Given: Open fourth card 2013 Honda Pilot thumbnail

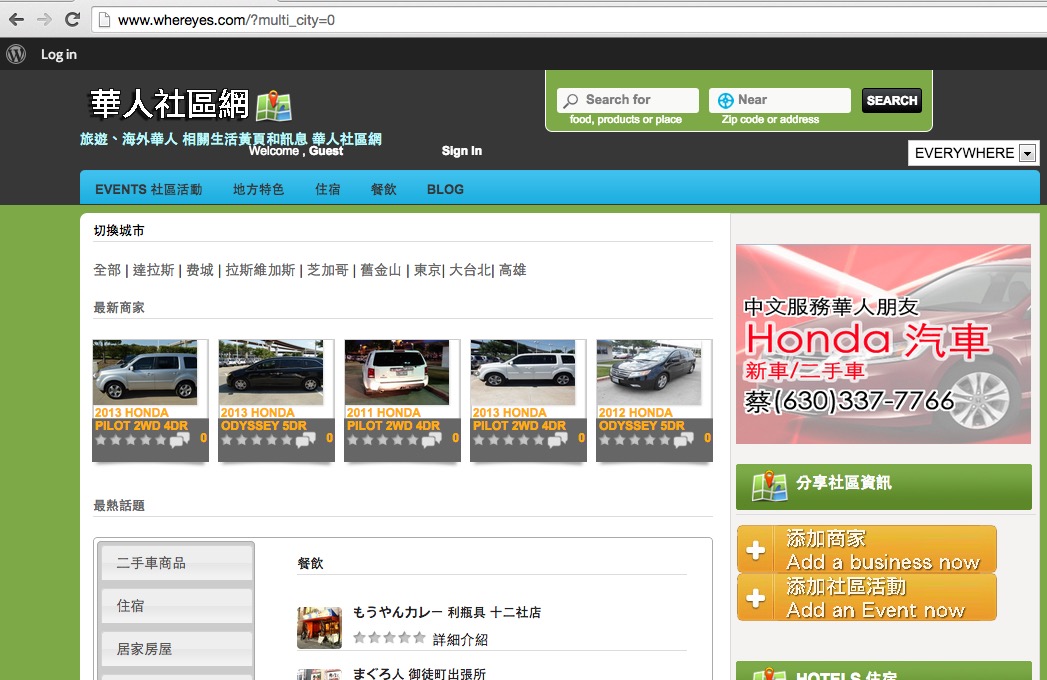Looking at the screenshot, I should (523, 372).
